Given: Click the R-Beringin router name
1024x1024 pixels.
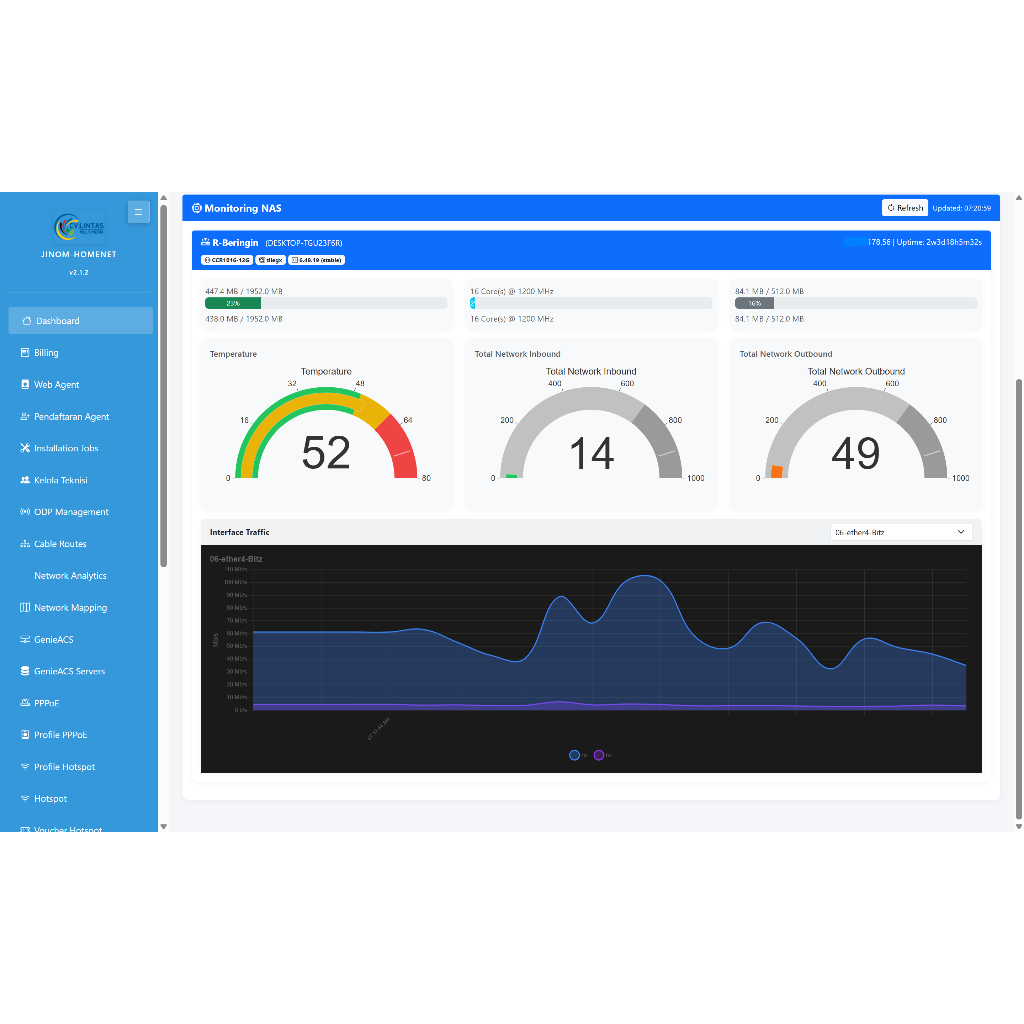Looking at the screenshot, I should (x=235, y=242).
